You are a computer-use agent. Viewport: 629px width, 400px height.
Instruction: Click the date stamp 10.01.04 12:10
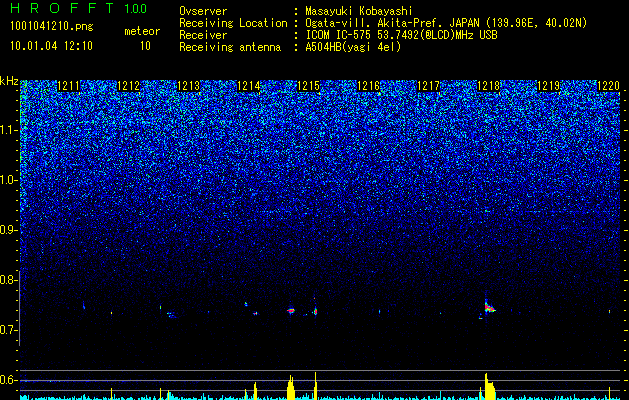[x=51, y=46]
